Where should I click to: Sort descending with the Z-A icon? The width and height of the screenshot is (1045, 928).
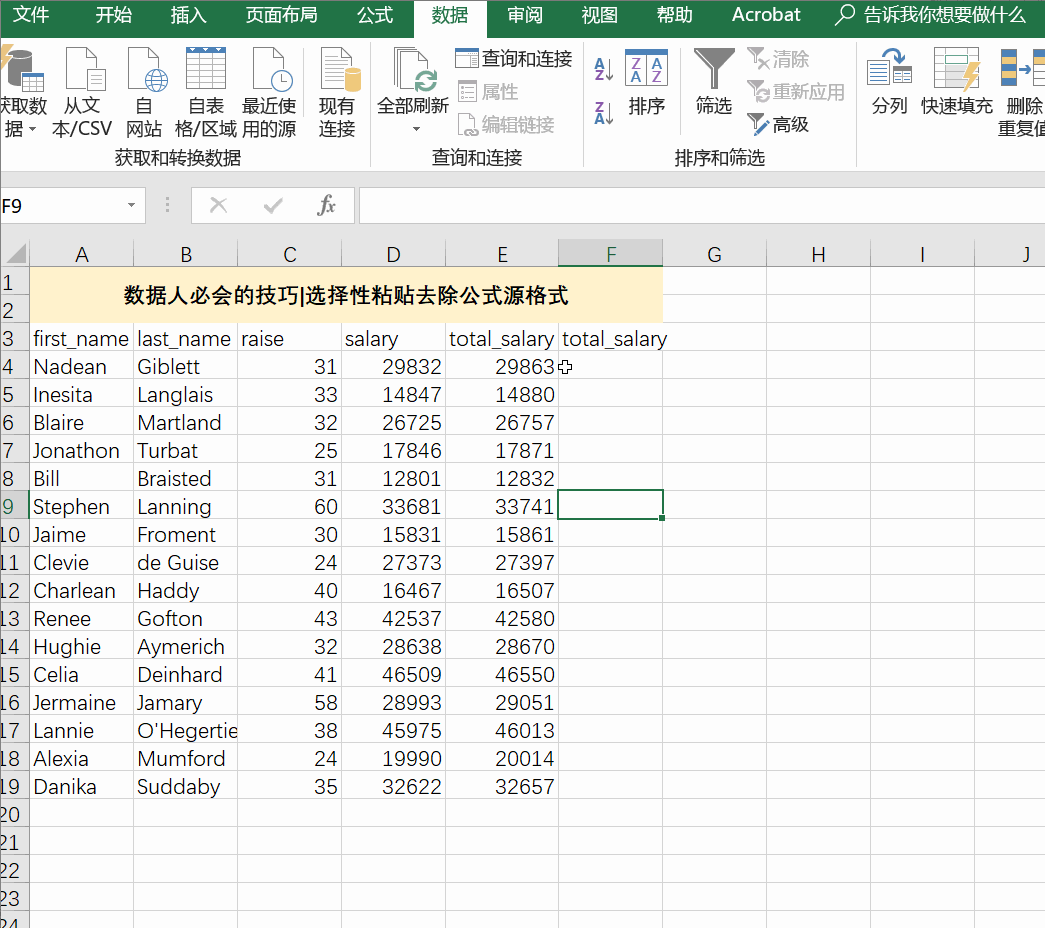coord(604,113)
